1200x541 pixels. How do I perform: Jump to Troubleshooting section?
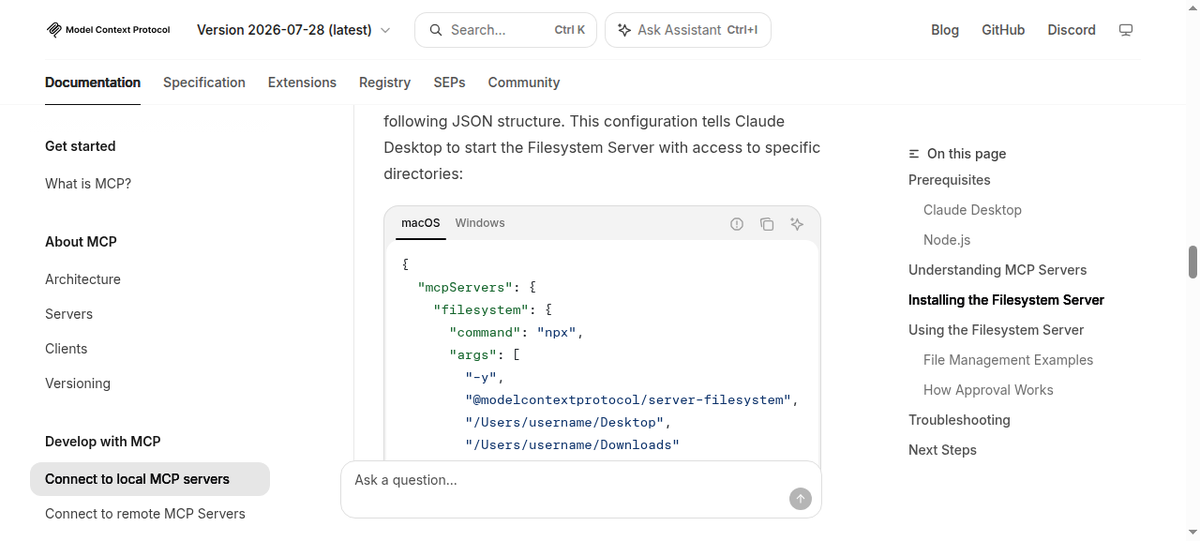(959, 420)
